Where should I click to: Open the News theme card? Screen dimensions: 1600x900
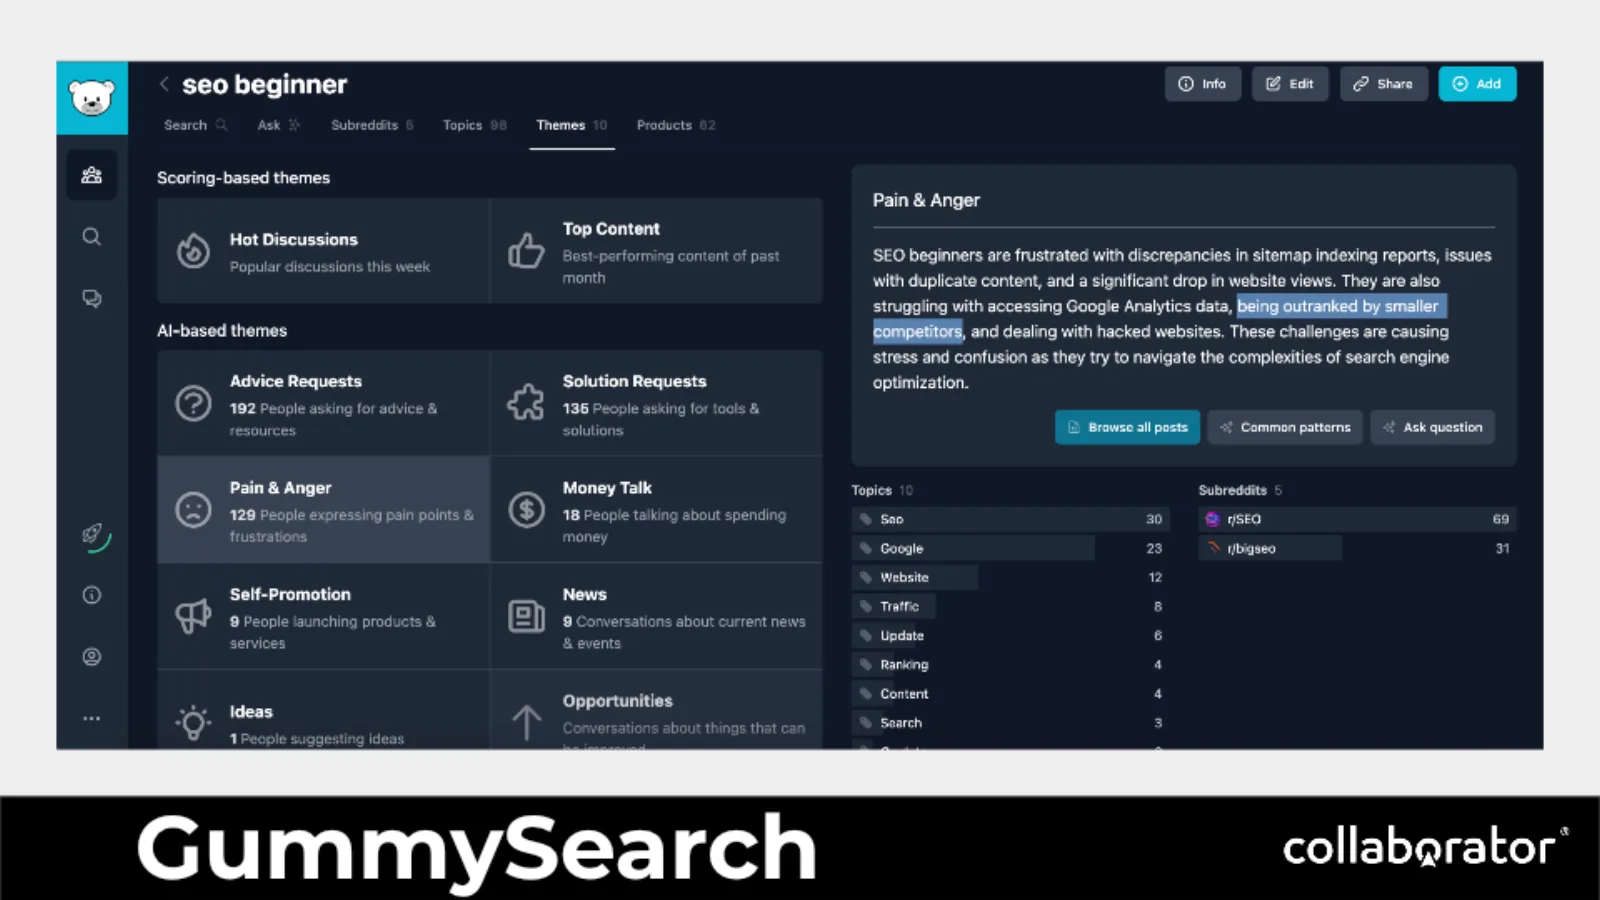[656, 616]
